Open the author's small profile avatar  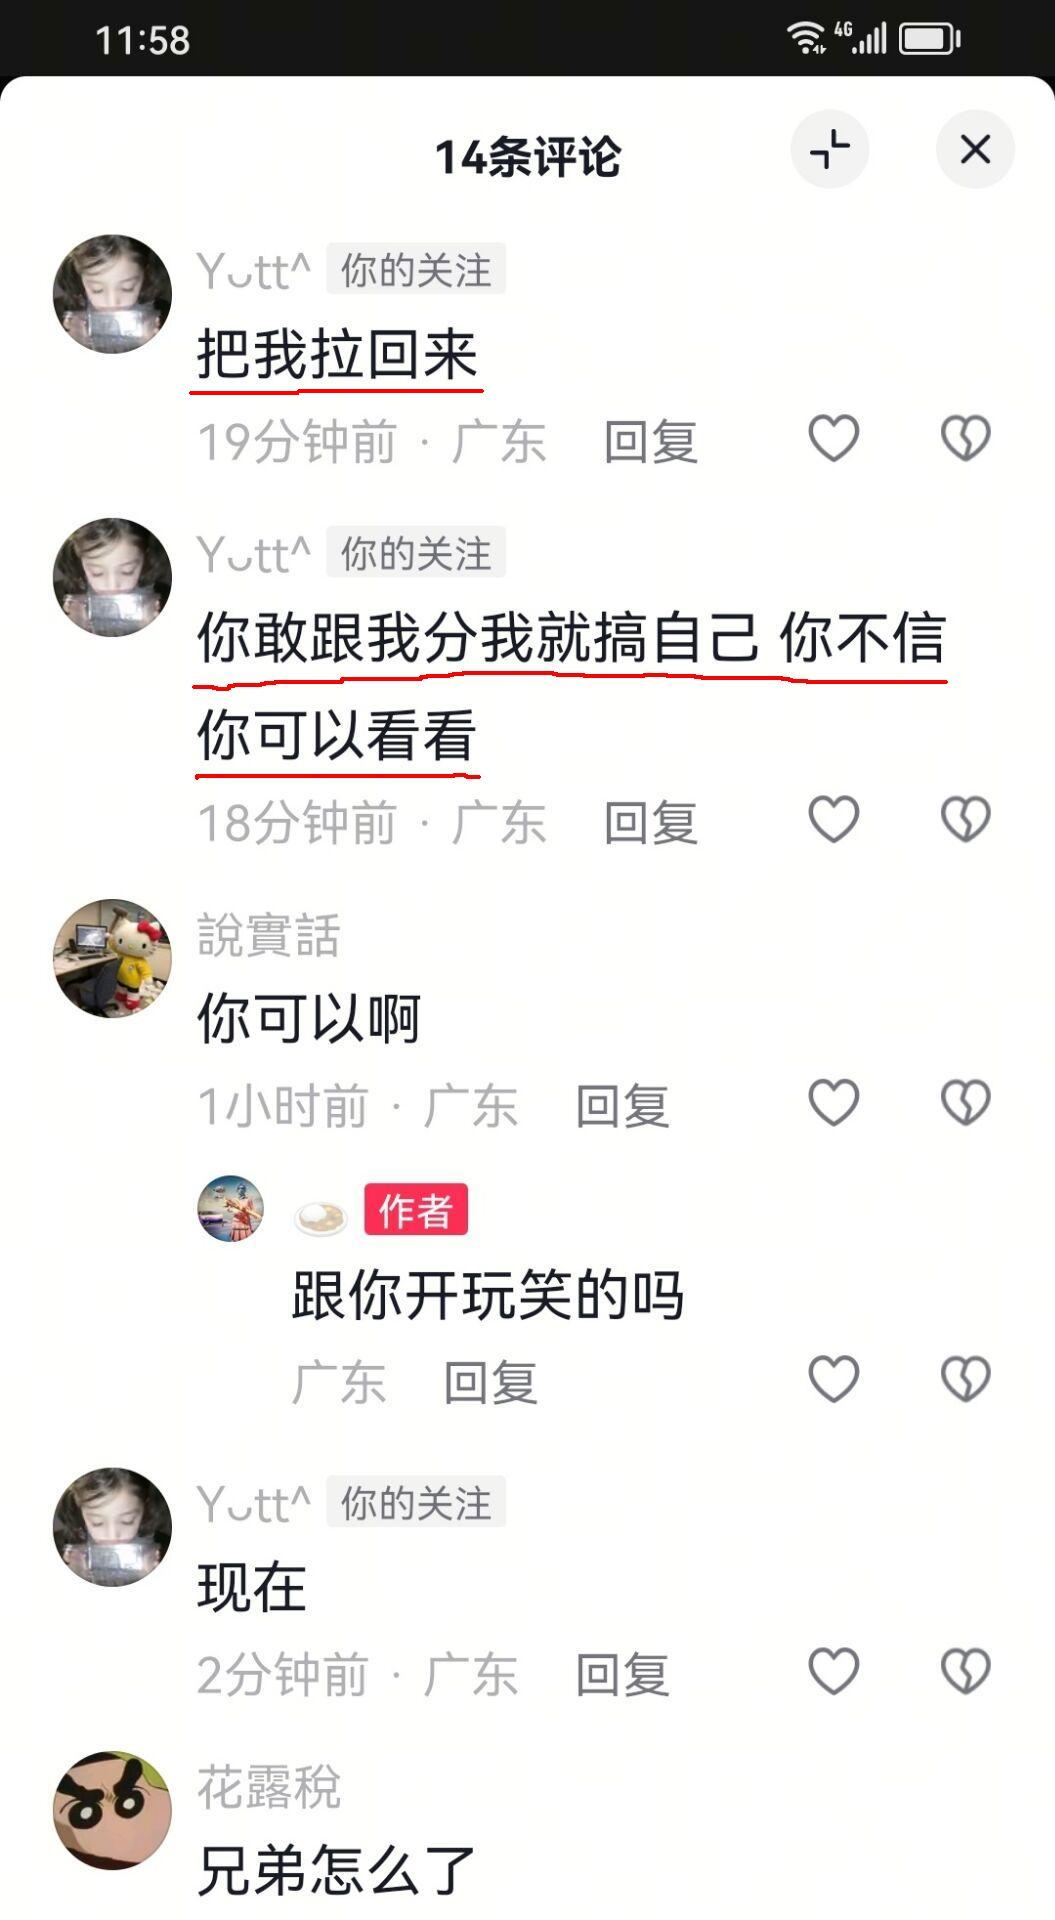[x=230, y=1209]
